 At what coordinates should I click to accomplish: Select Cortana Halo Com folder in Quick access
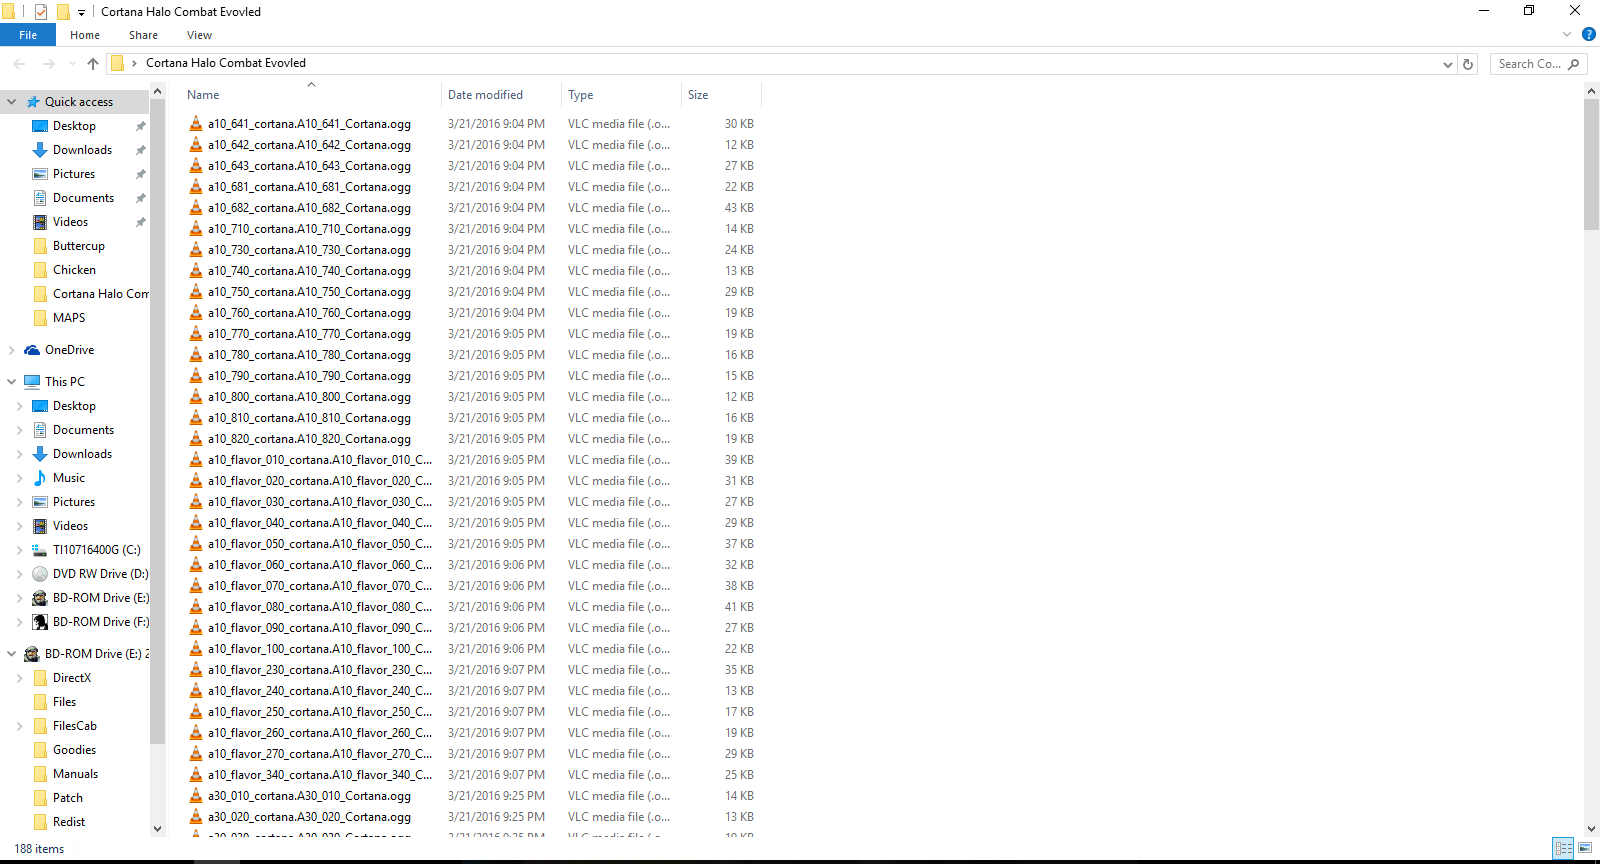coord(100,294)
